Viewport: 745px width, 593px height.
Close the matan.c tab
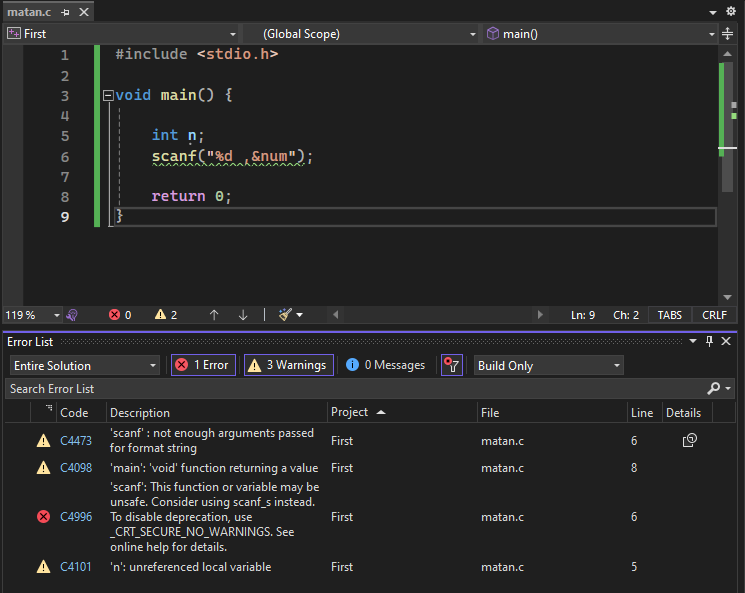click(x=84, y=12)
